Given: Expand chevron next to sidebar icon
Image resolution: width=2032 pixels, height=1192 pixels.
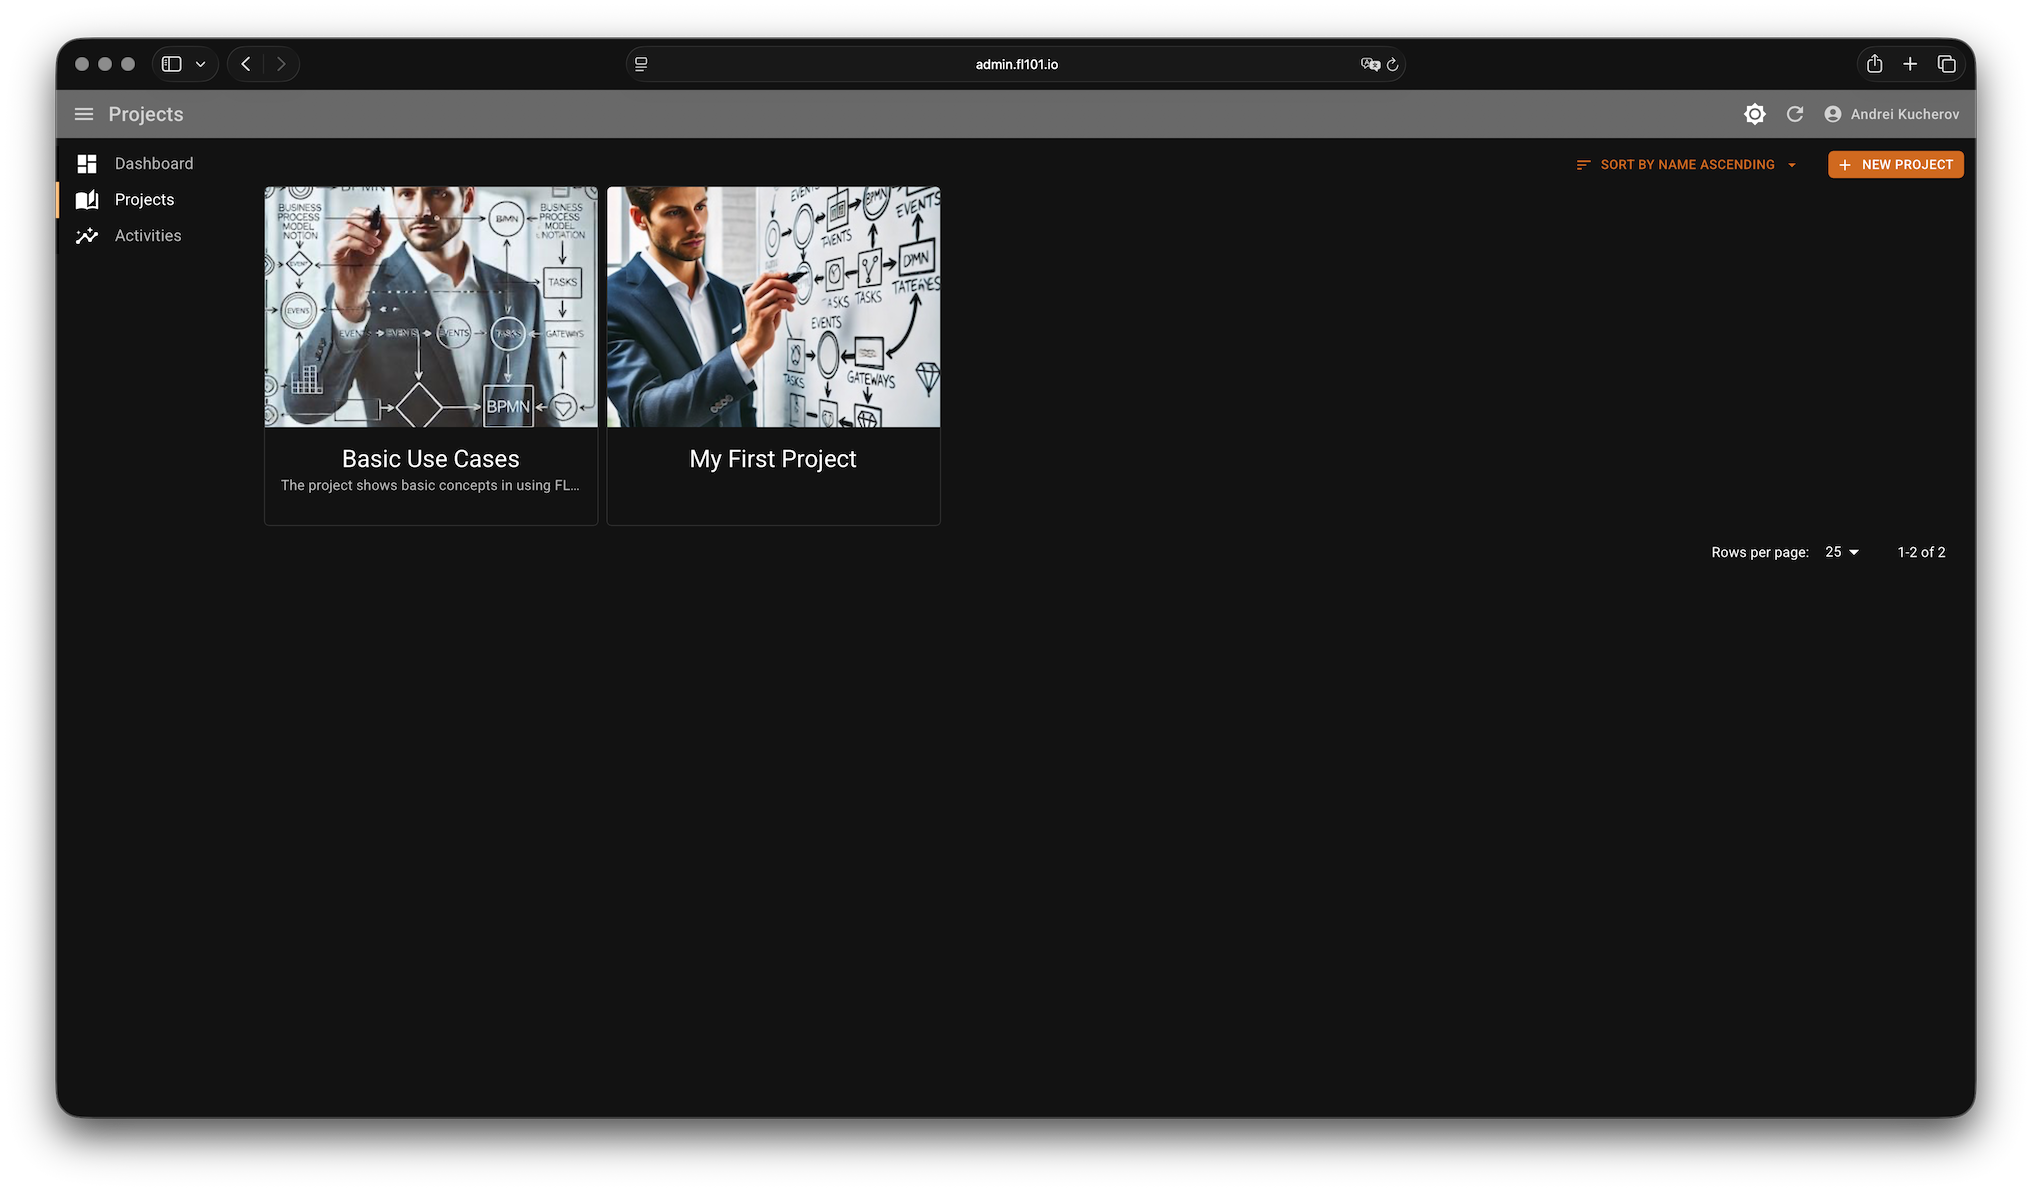Looking at the screenshot, I should point(201,64).
